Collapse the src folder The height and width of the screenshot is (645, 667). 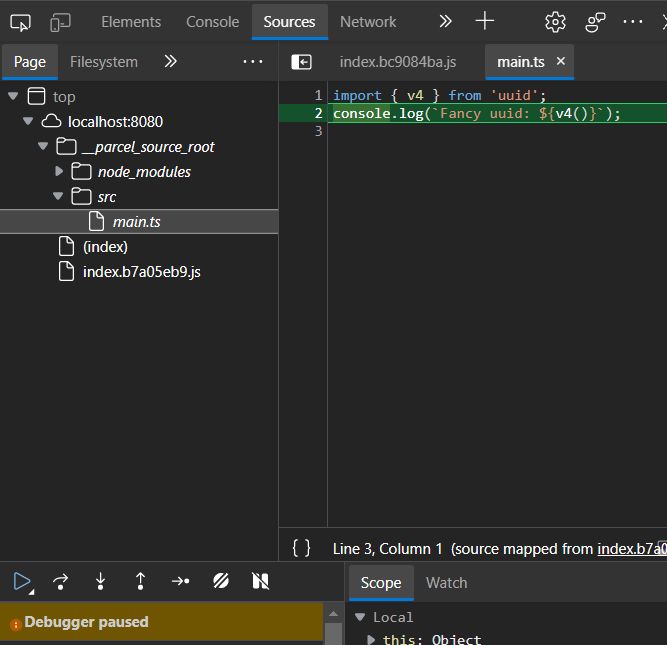(58, 196)
